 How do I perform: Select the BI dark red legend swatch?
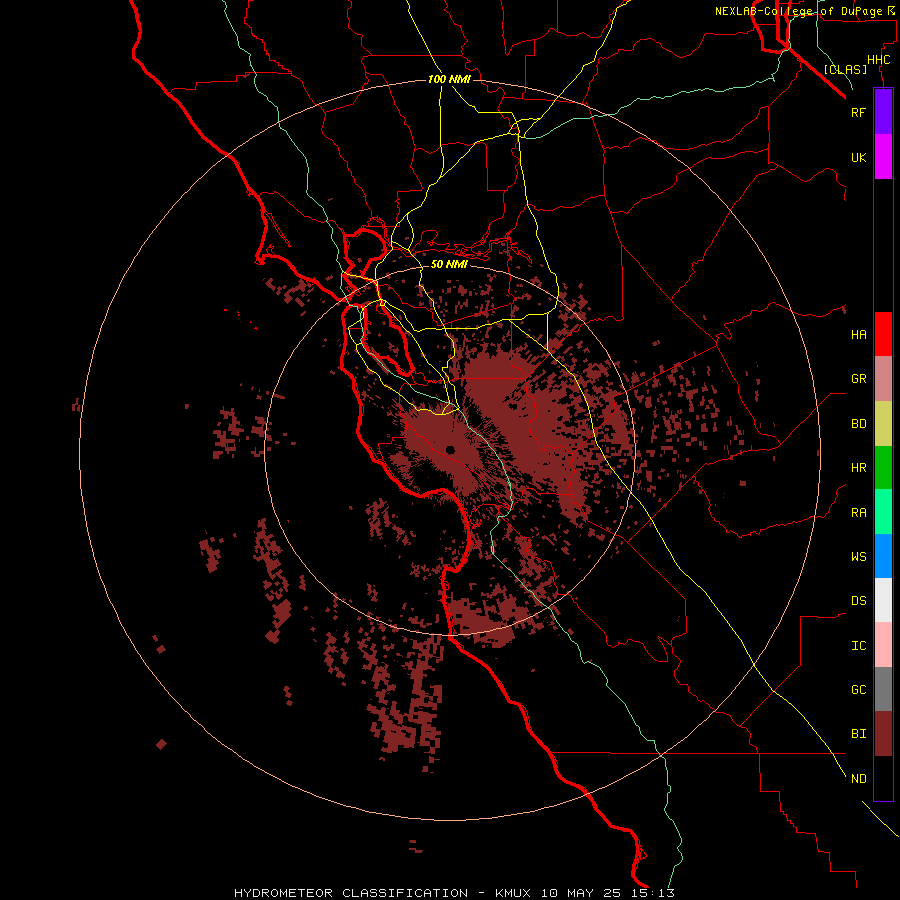[x=883, y=734]
